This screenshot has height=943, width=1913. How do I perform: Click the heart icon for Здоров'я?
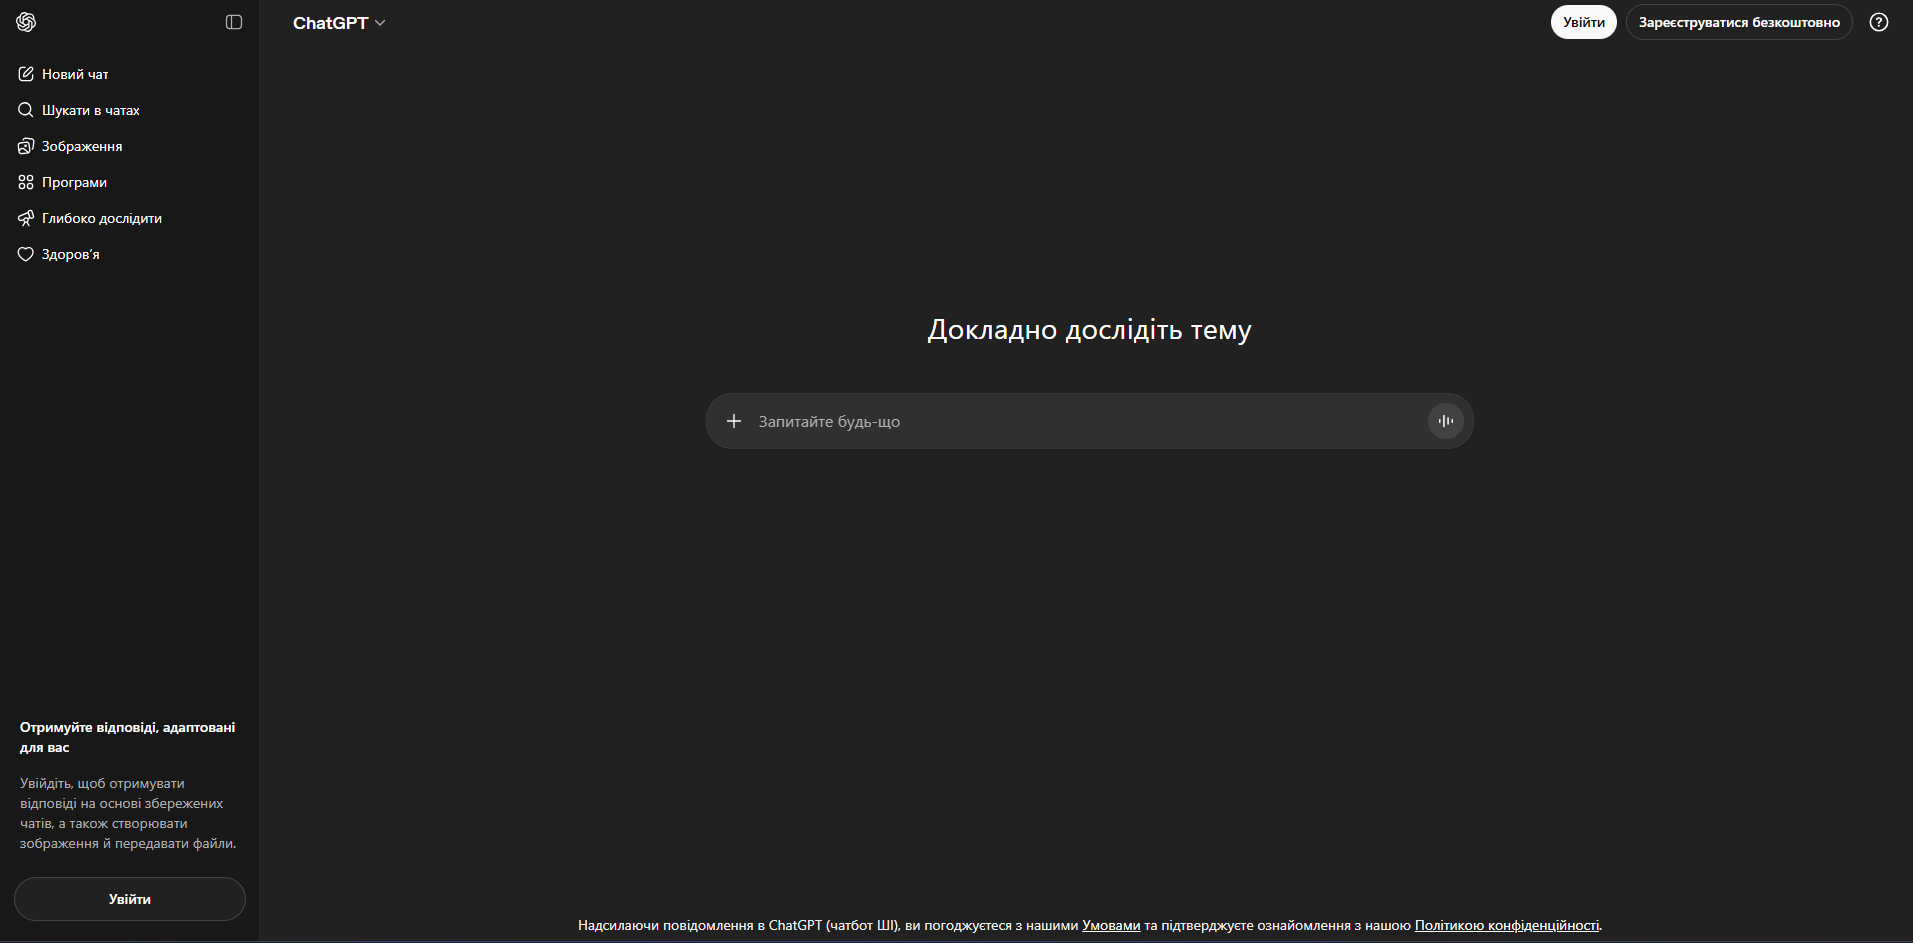pyautogui.click(x=26, y=254)
